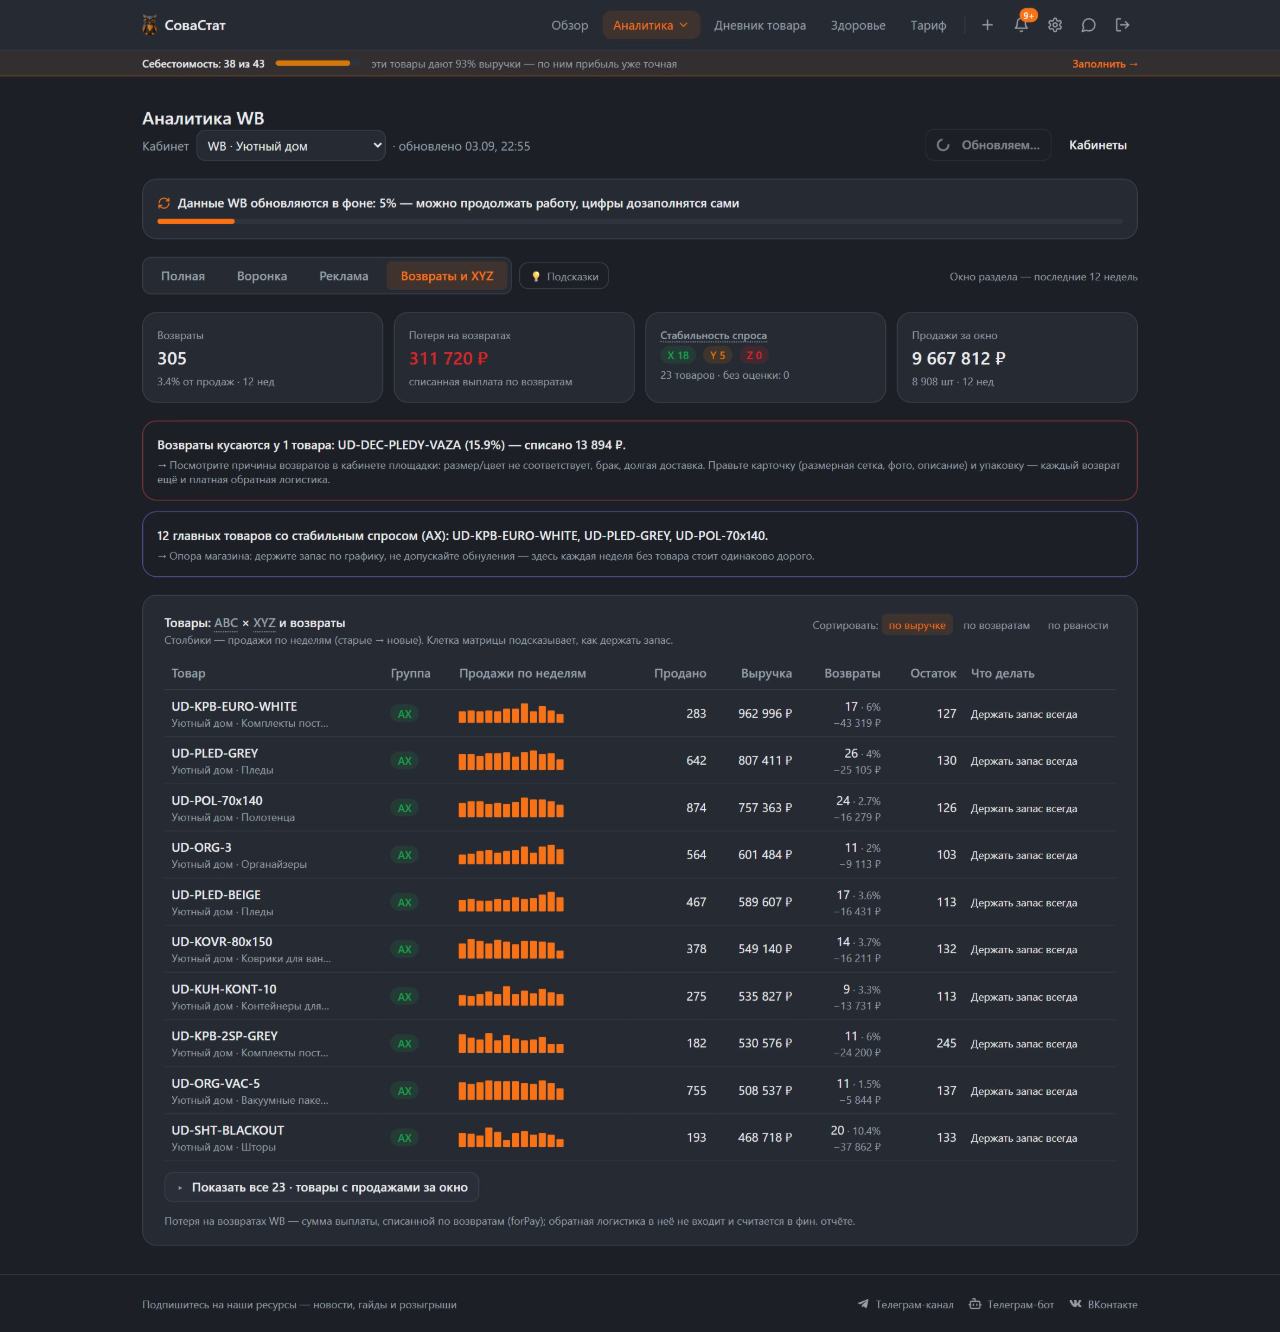The width and height of the screenshot is (1280, 1332).
Task: Open the Аналитика dropdown menu
Action: [x=651, y=25]
